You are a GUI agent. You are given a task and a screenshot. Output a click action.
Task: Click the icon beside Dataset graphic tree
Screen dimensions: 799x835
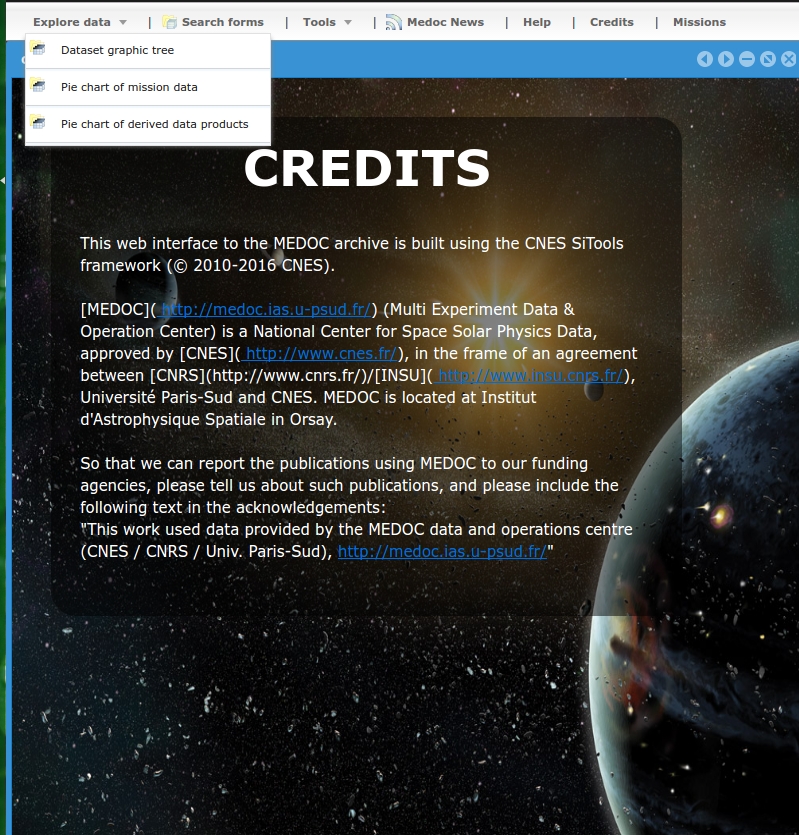tap(38, 48)
